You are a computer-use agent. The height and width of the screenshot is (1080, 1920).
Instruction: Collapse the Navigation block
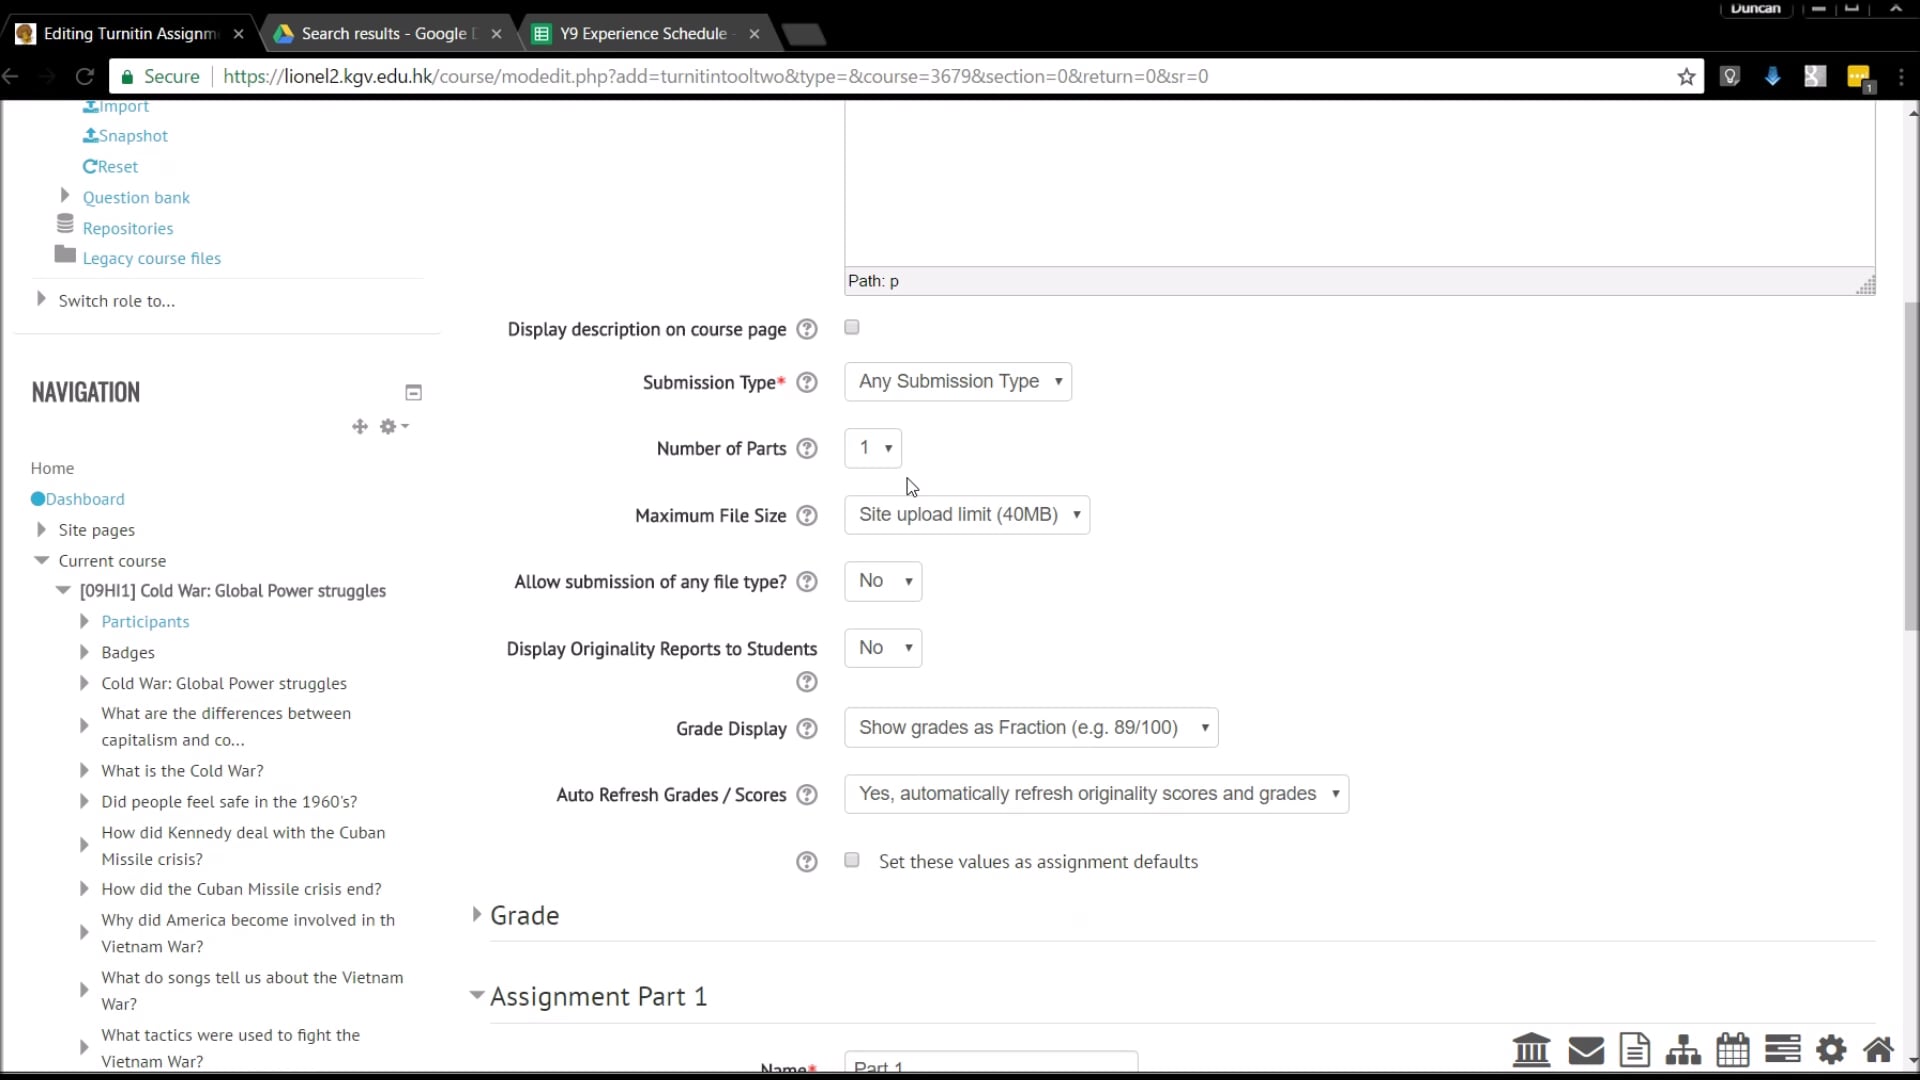pos(413,392)
